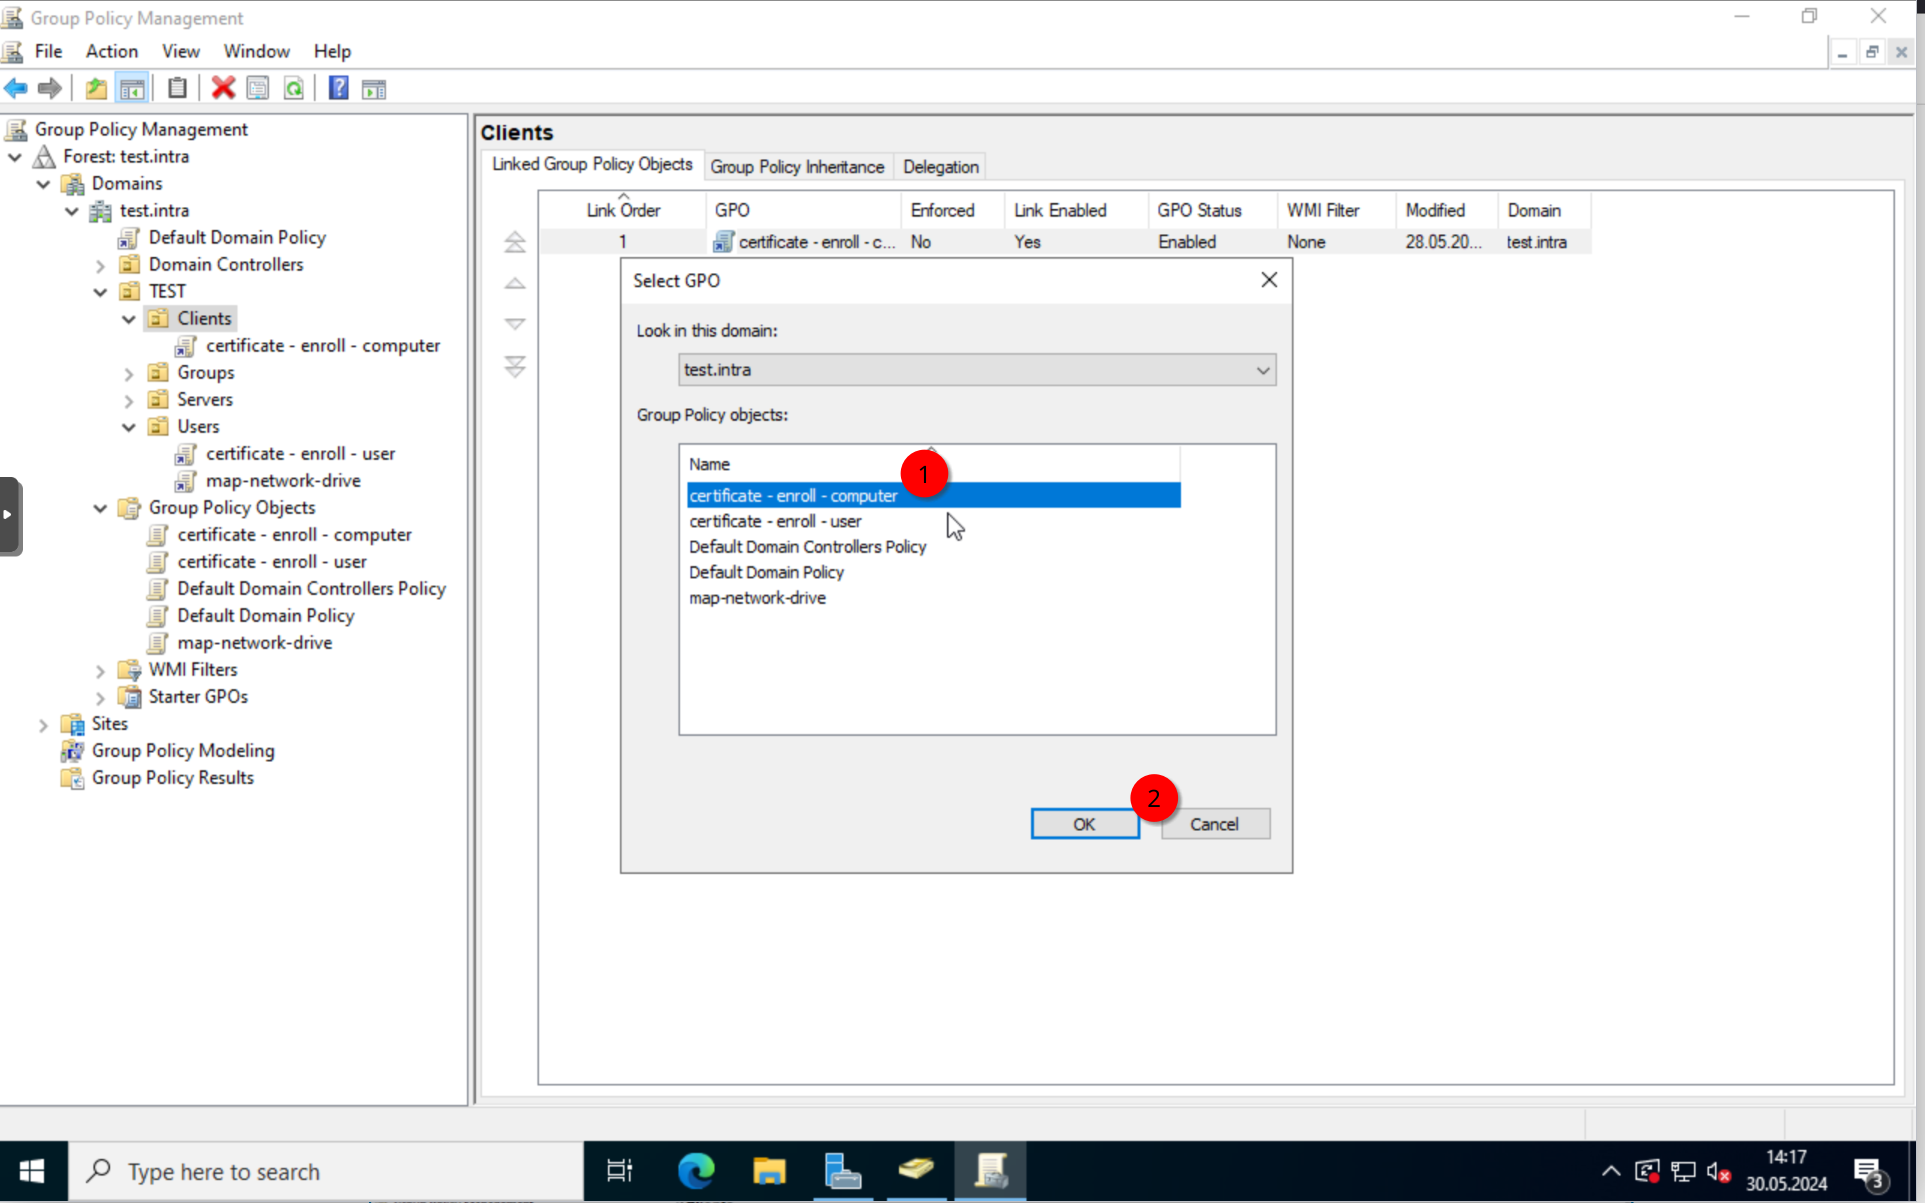Collapse the Forest: test.intra node
1925x1203 pixels.
click(15, 157)
